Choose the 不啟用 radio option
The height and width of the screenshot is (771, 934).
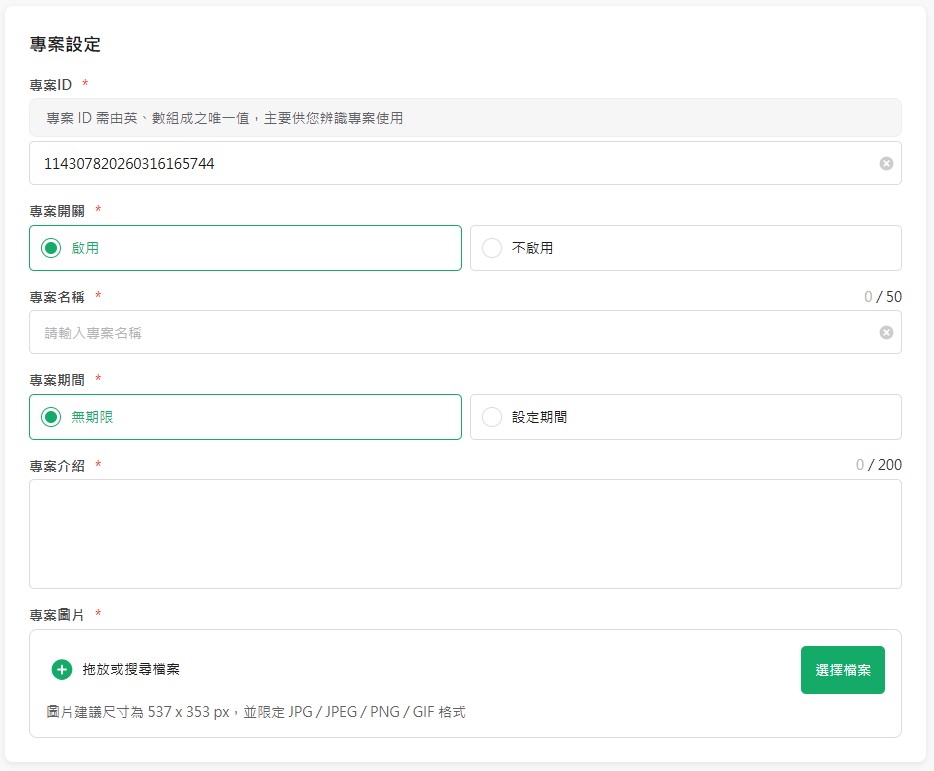[492, 248]
